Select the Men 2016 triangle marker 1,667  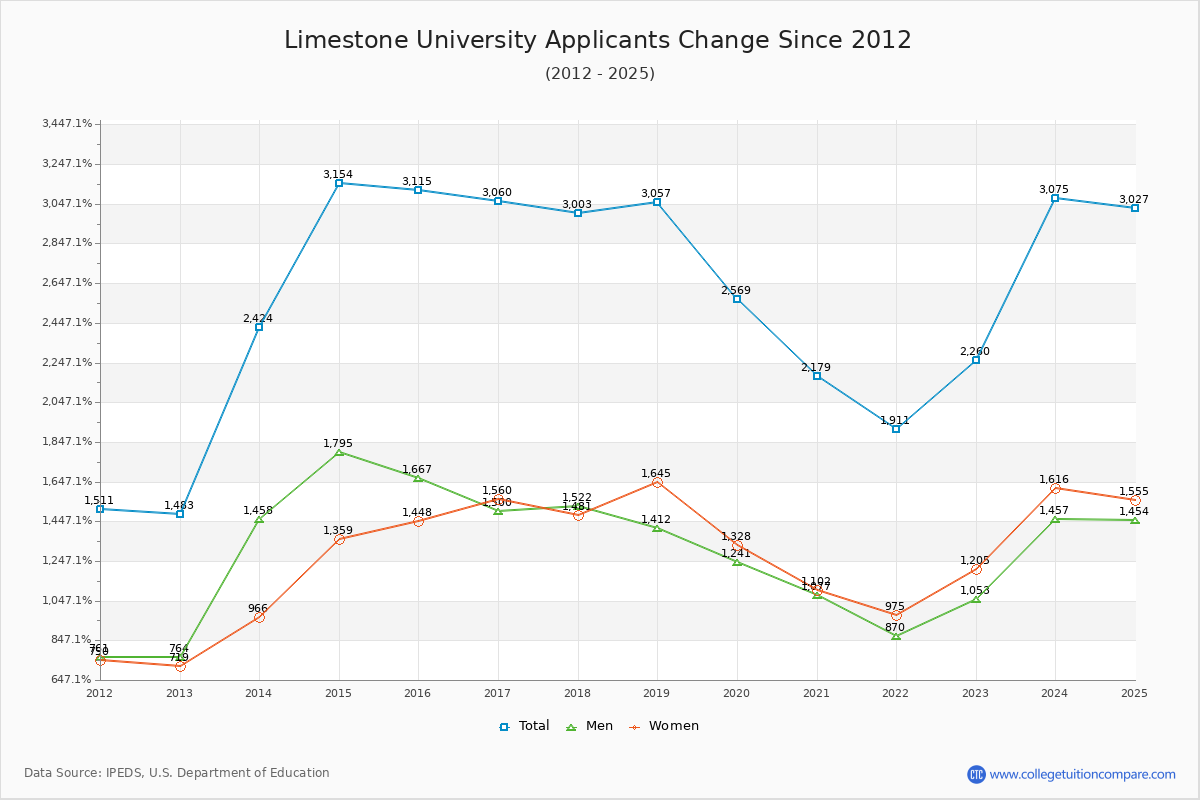418,478
